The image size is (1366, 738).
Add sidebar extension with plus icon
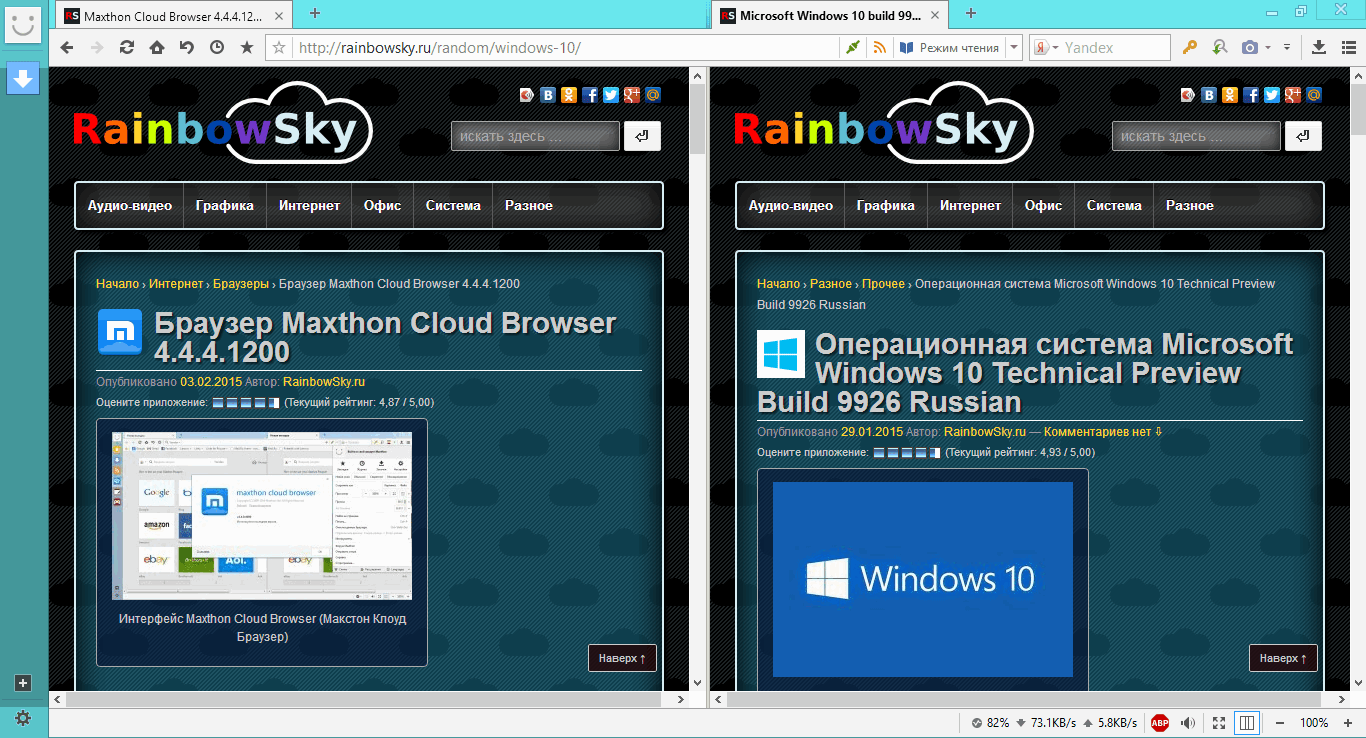pyautogui.click(x=24, y=683)
